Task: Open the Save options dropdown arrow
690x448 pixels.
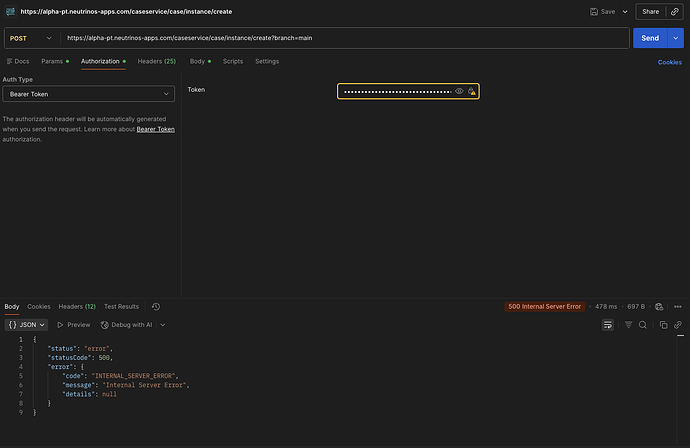Action: tap(625, 12)
